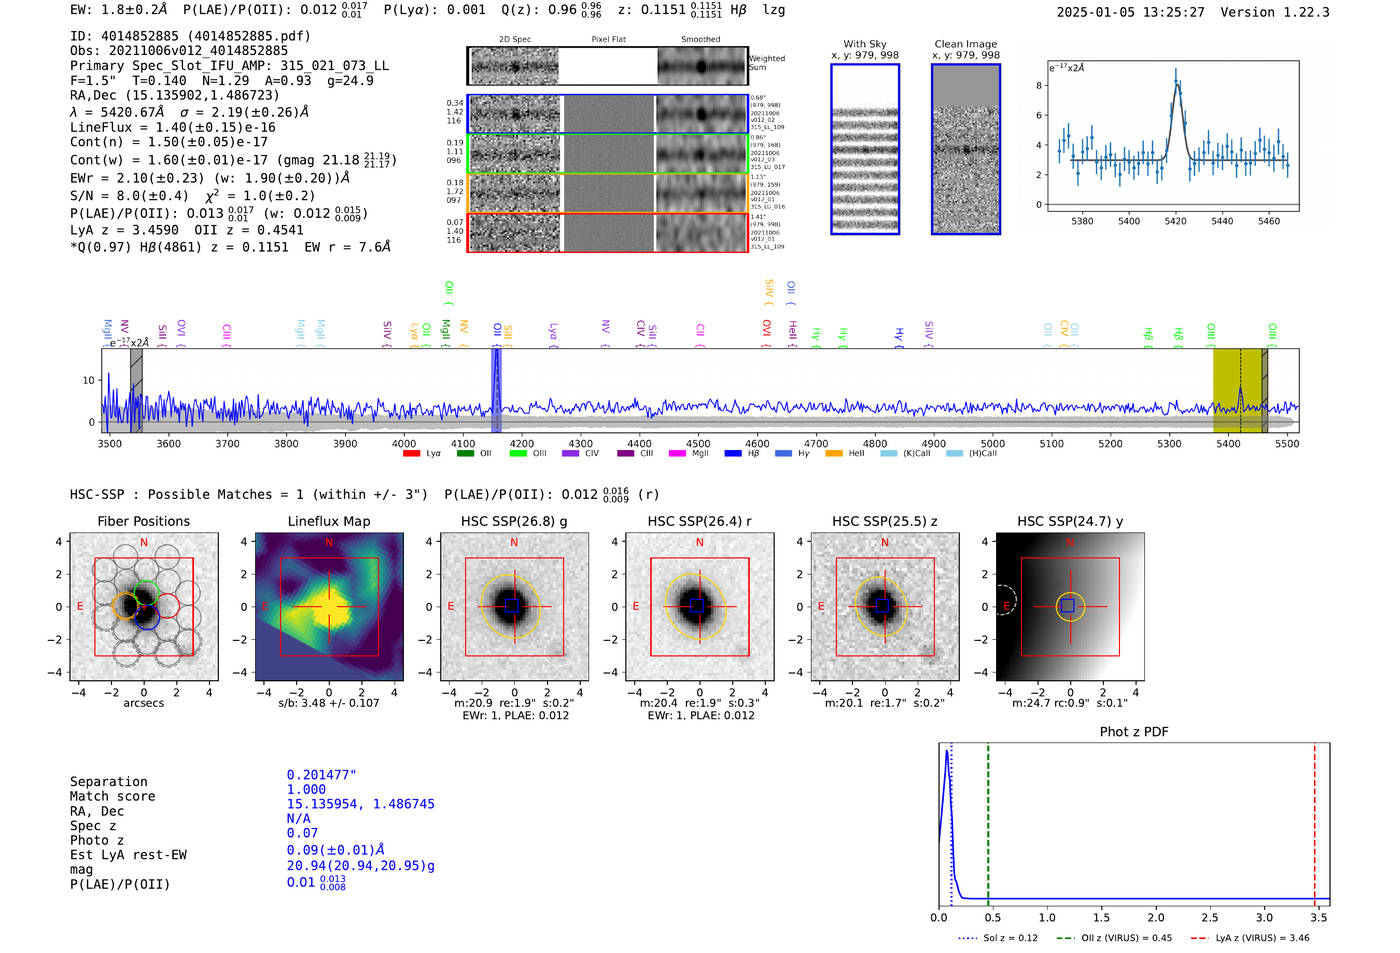Click the Photo z value 0.07

(302, 833)
